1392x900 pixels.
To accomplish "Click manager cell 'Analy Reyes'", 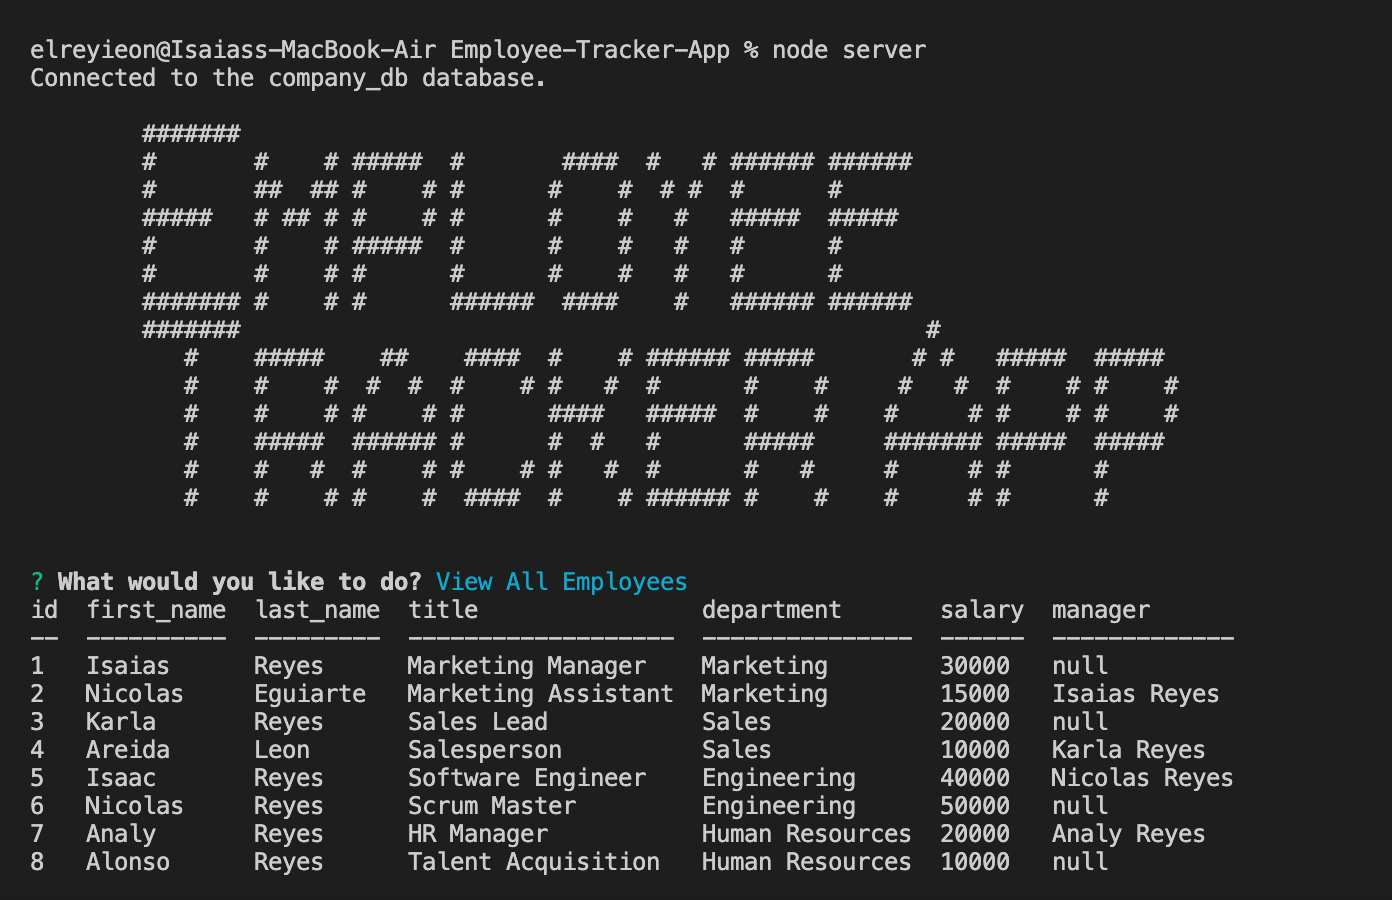I will pos(1129,834).
